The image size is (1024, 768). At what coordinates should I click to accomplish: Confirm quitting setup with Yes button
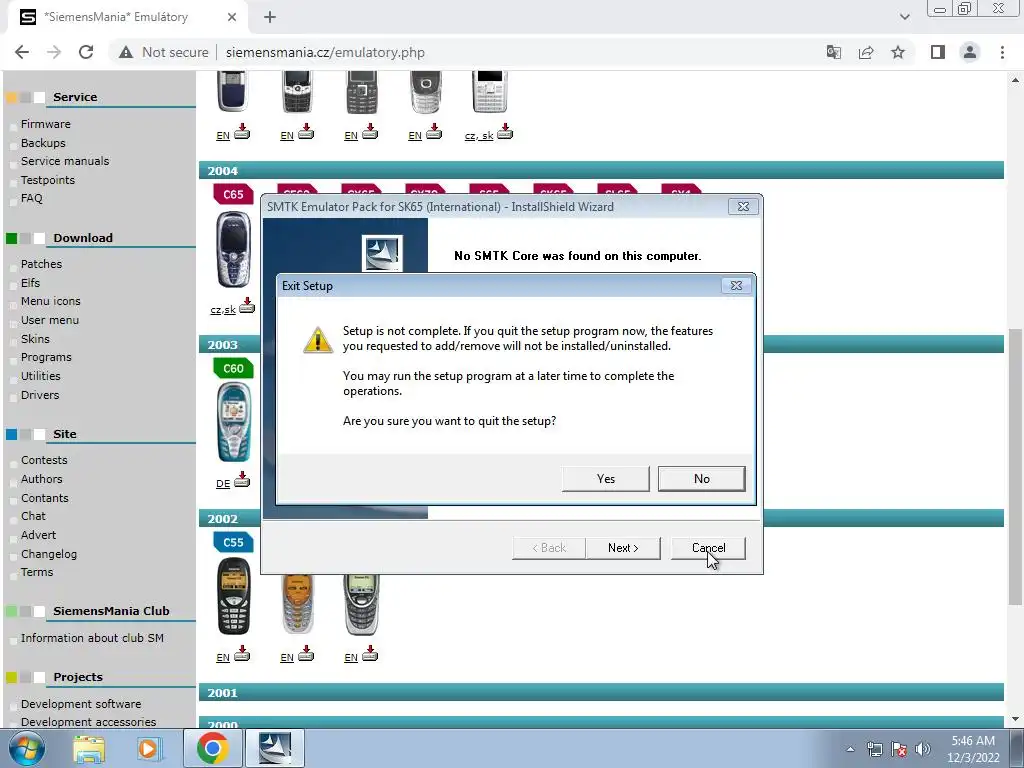coord(605,479)
